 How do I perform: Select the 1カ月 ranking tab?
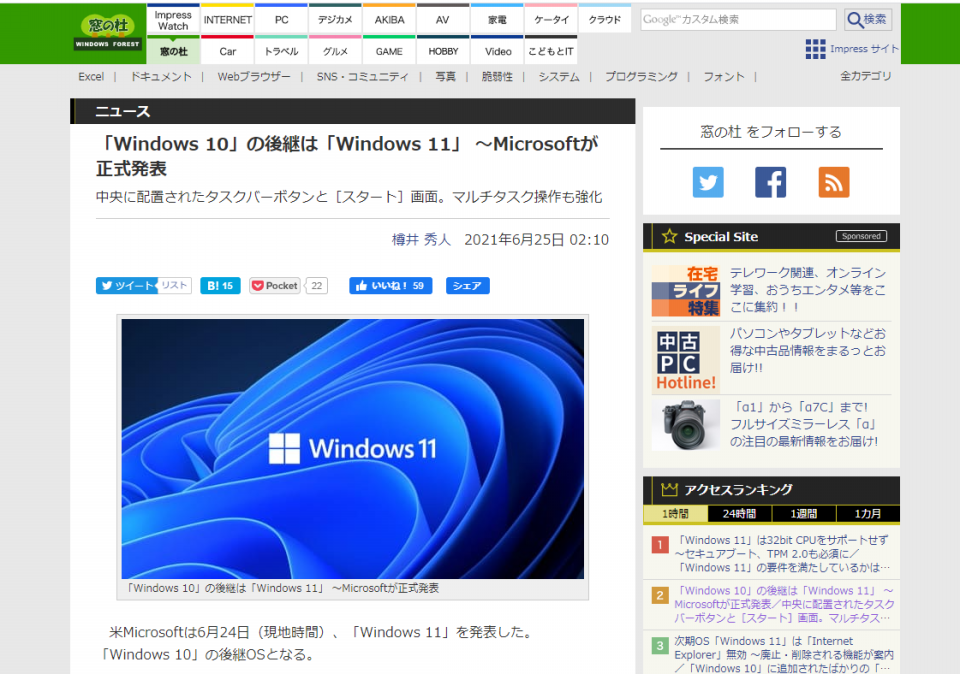[868, 514]
